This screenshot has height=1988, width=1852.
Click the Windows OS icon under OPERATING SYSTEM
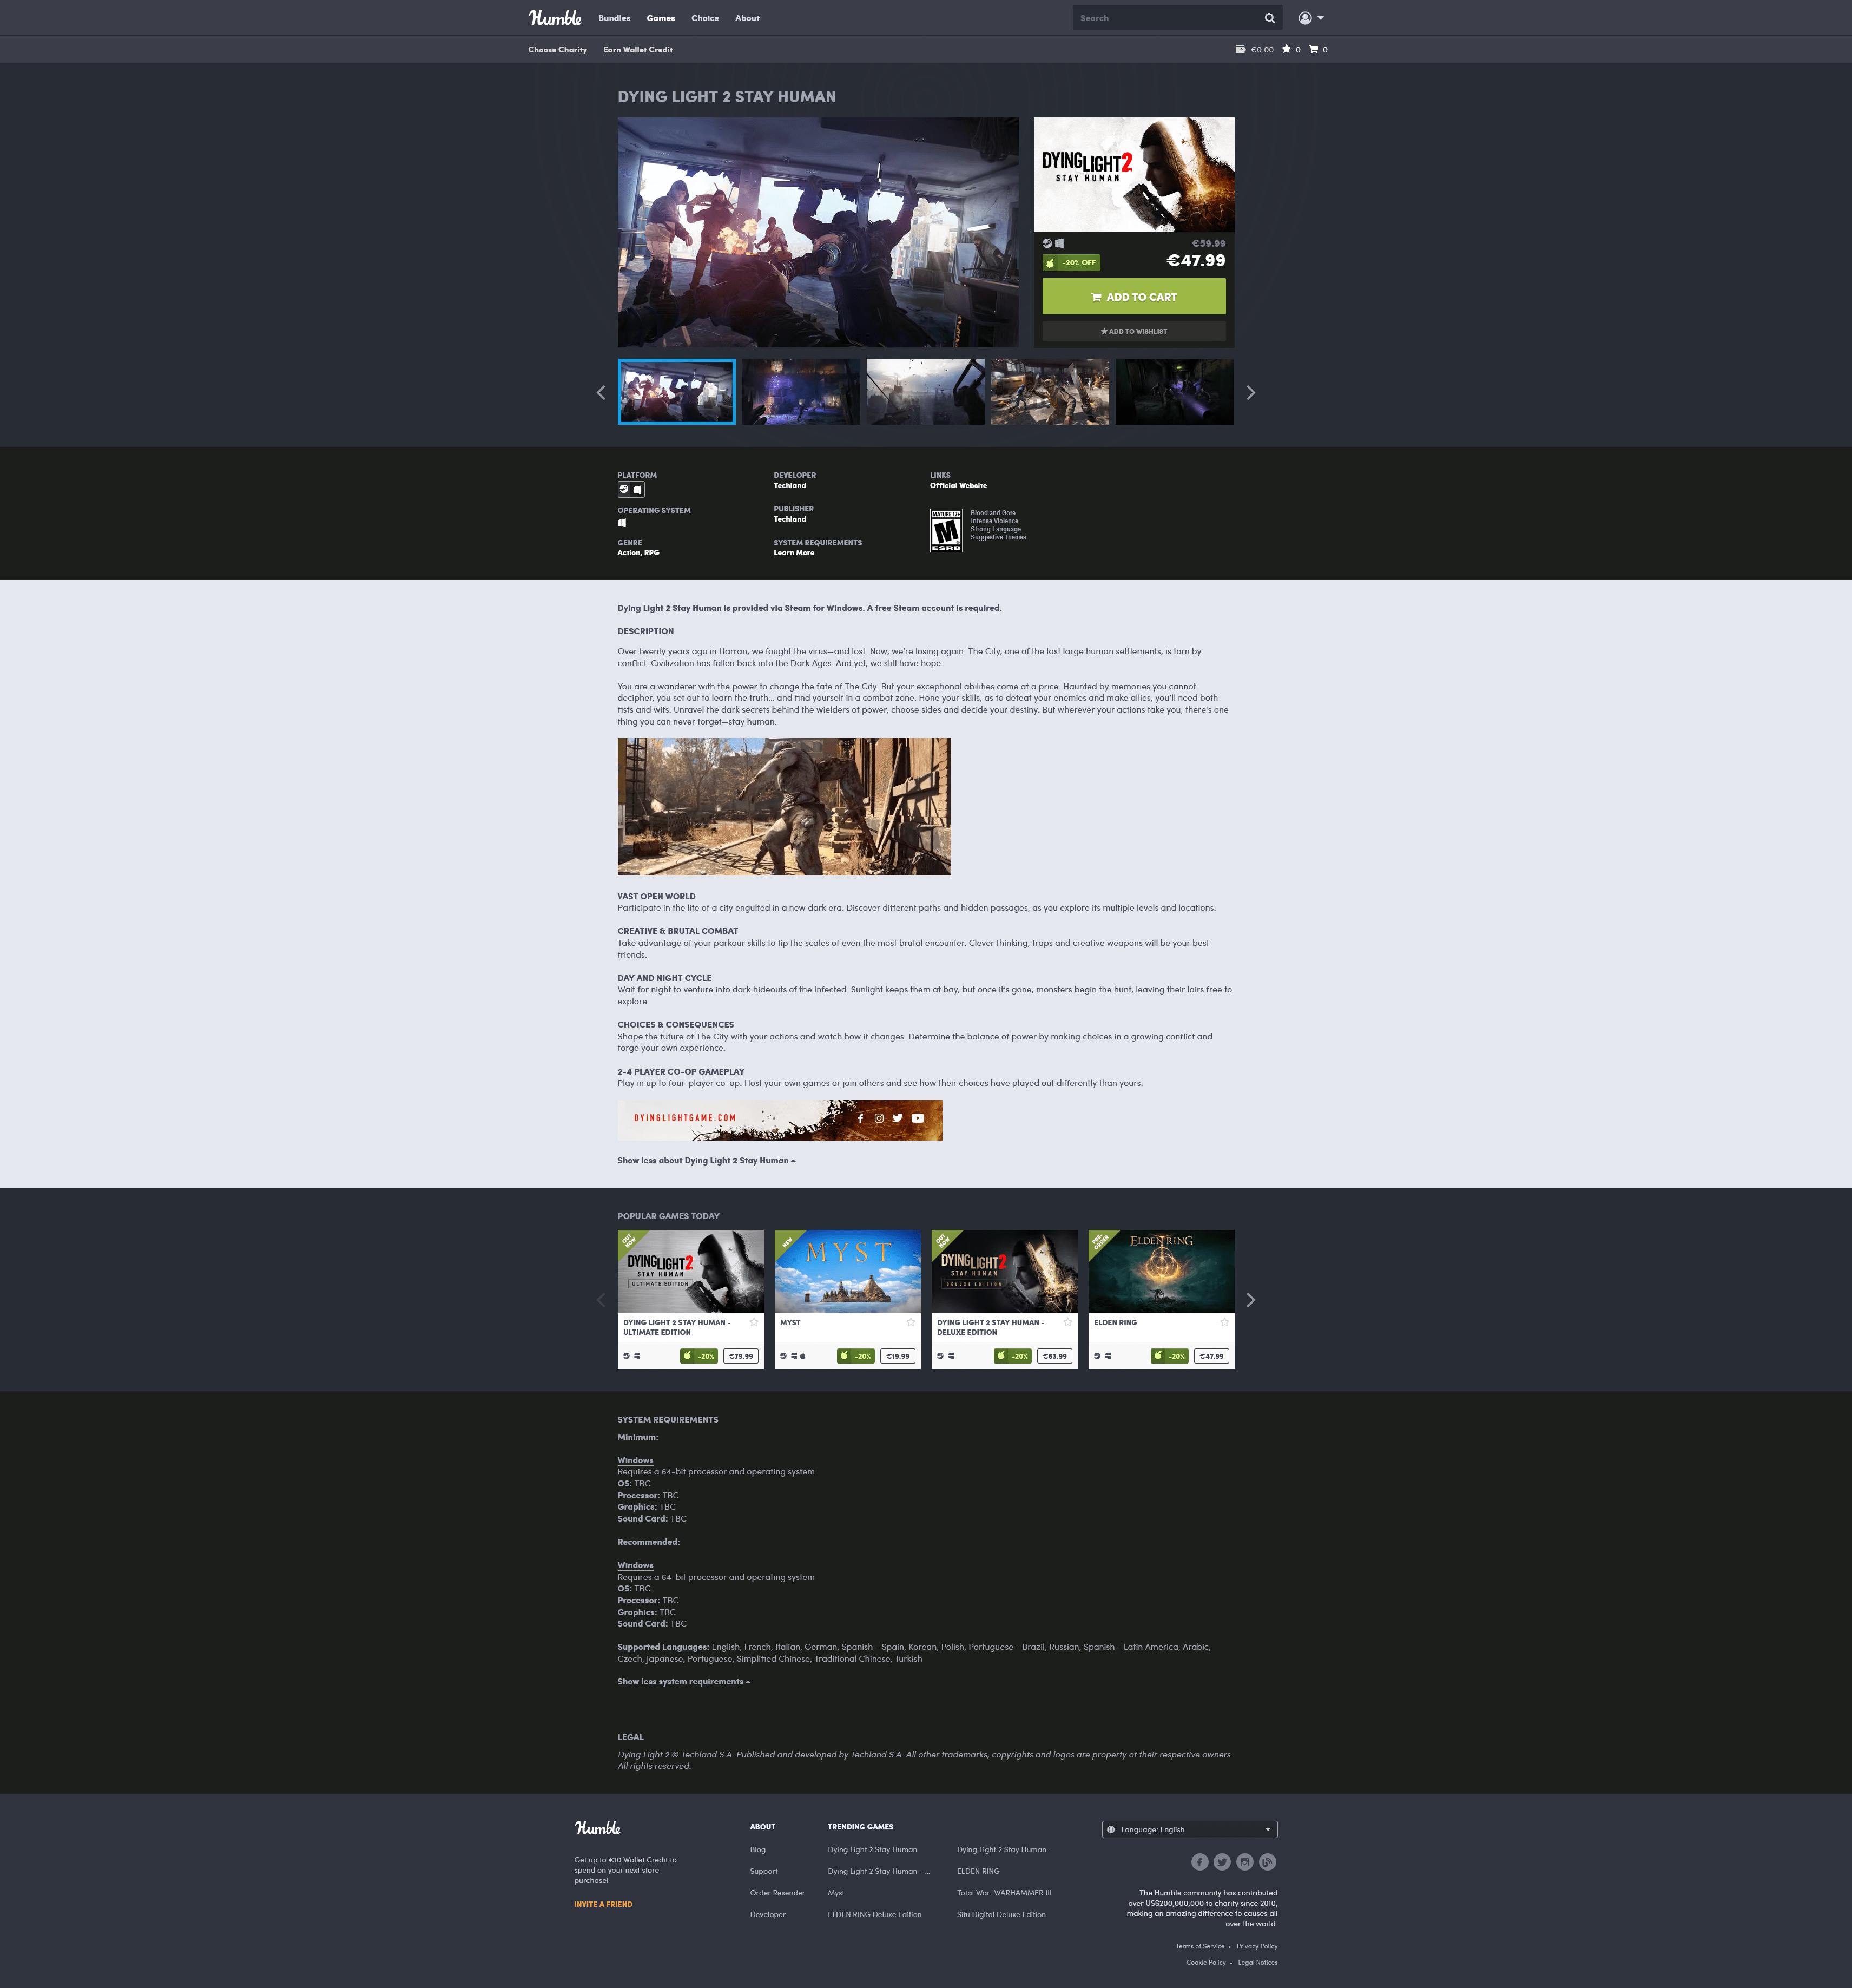pos(622,523)
